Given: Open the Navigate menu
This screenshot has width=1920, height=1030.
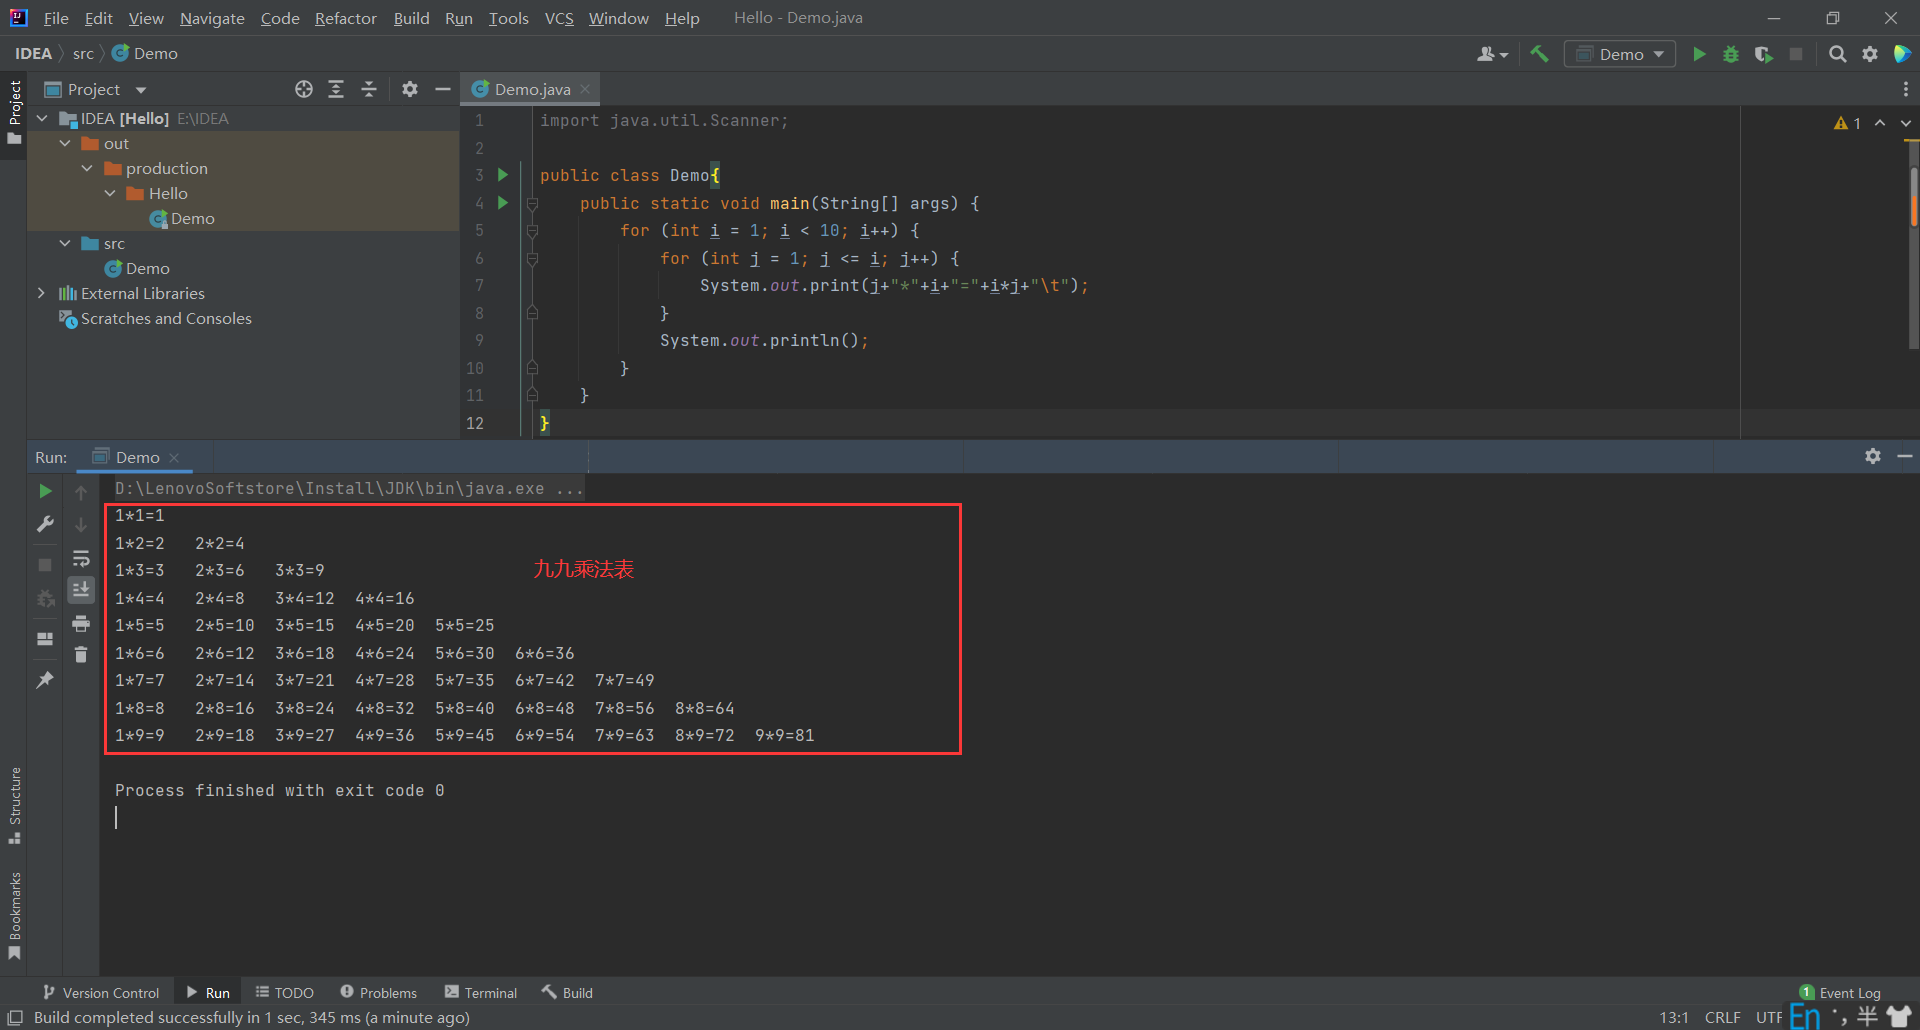Looking at the screenshot, I should (x=212, y=18).
